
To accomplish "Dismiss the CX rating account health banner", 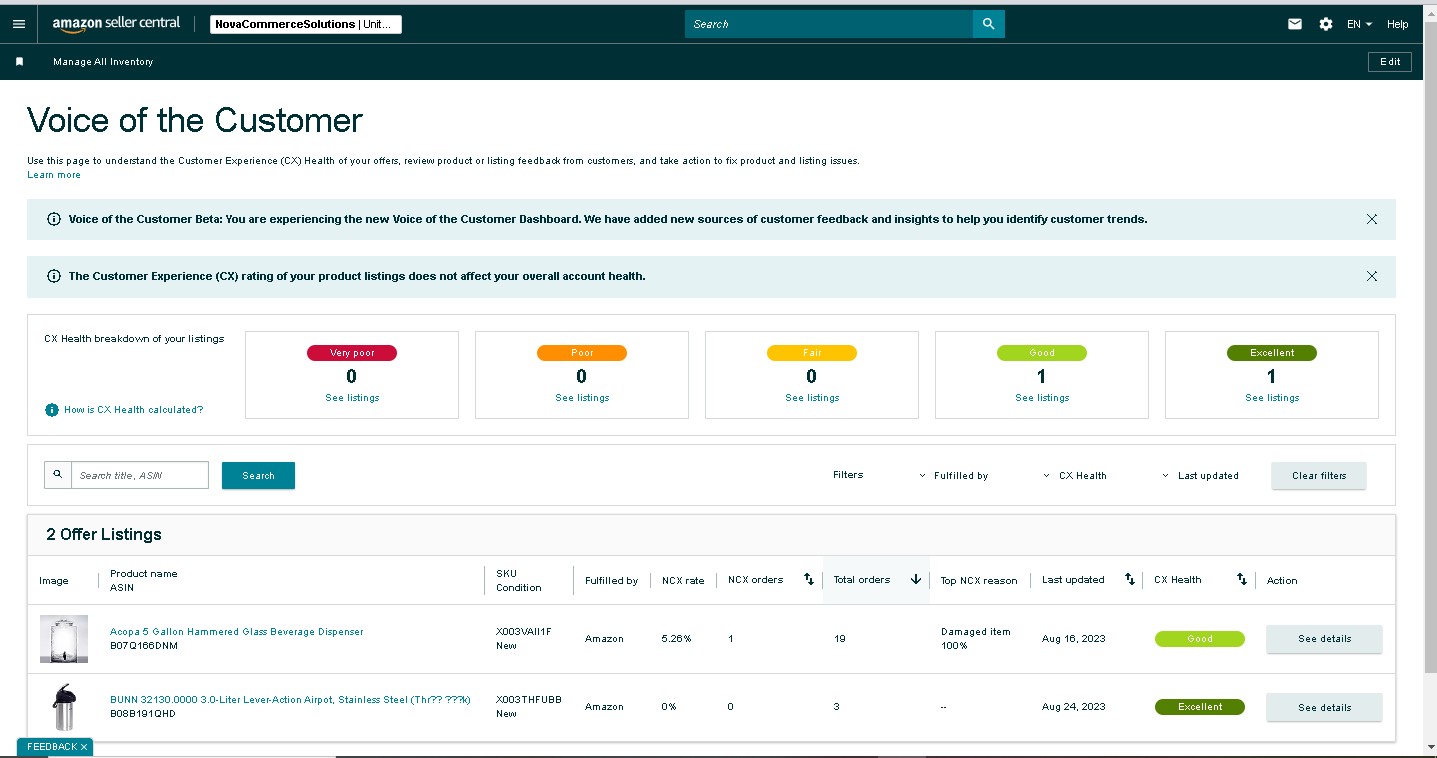I will pyautogui.click(x=1372, y=276).
